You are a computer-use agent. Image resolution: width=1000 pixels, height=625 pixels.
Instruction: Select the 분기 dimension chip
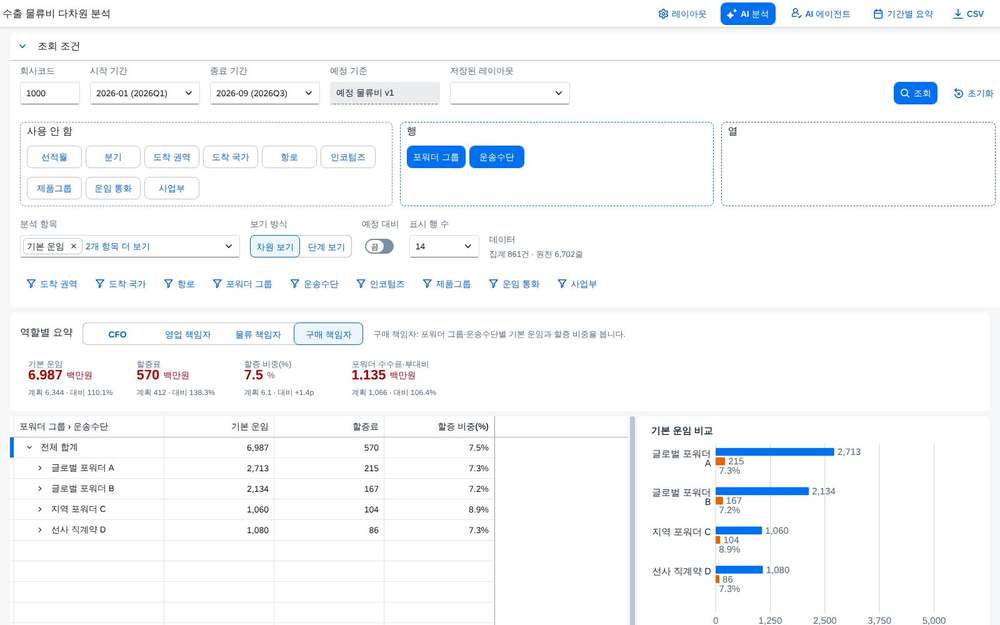[x=113, y=157]
